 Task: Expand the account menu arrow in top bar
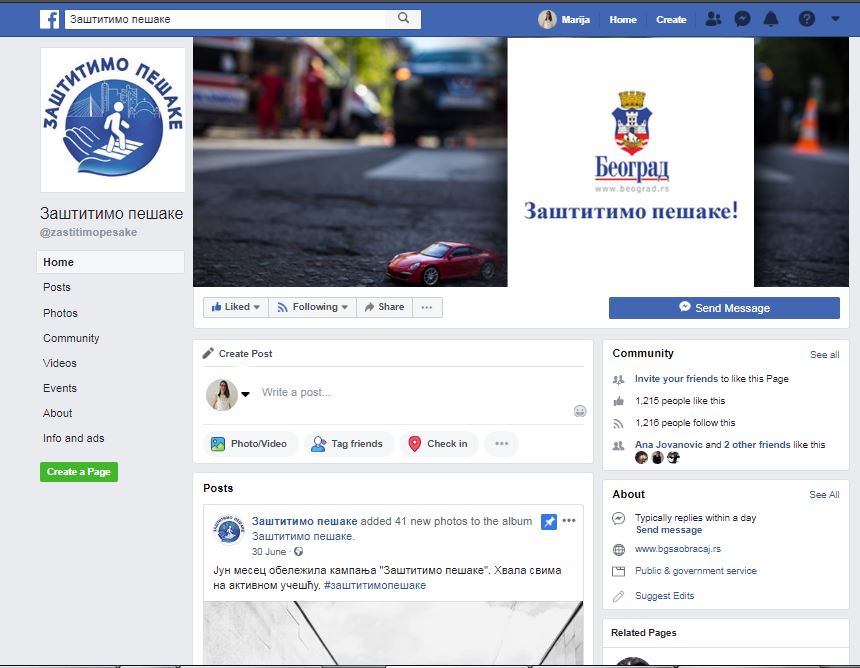tap(835, 19)
